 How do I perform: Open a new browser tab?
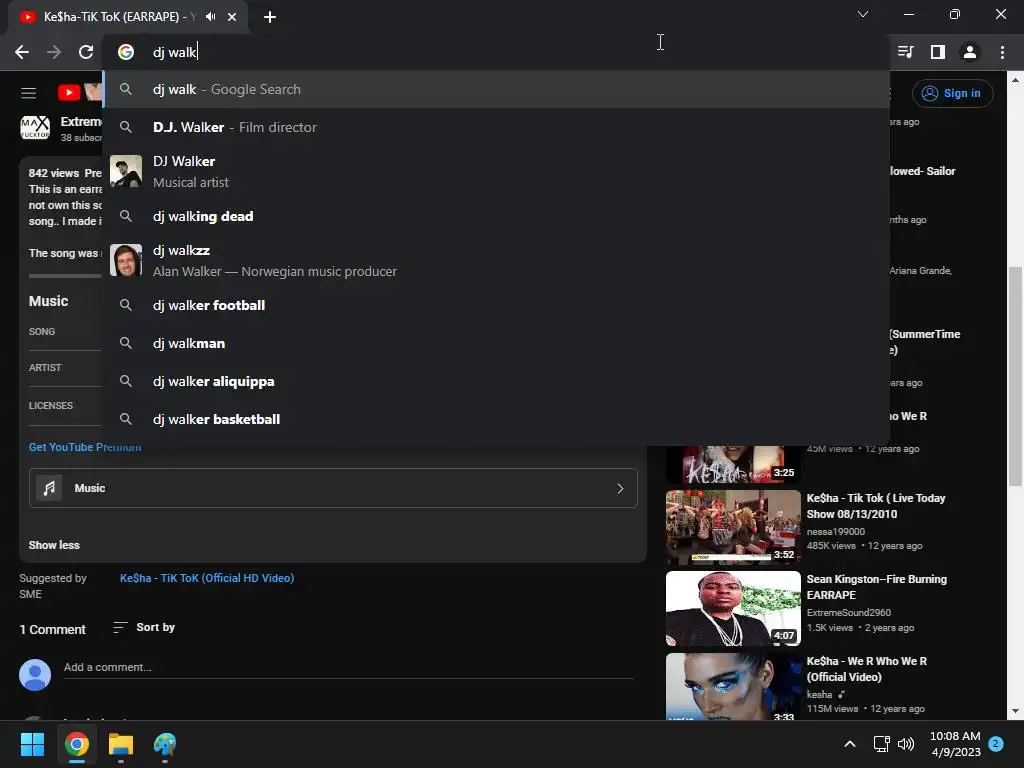[270, 17]
